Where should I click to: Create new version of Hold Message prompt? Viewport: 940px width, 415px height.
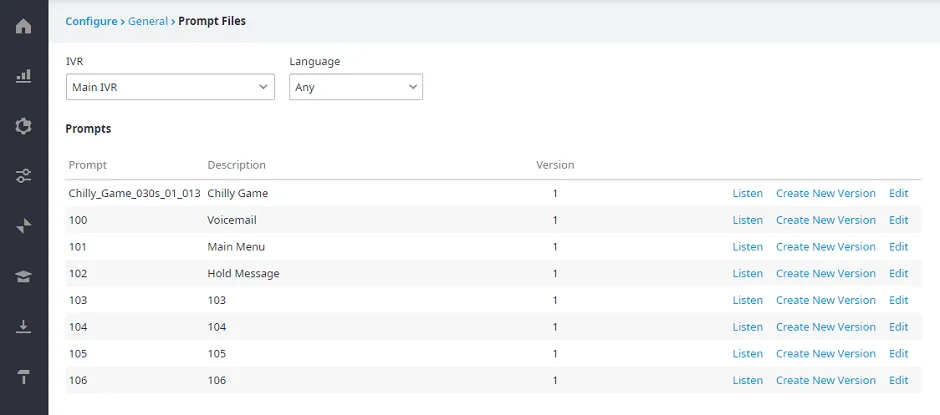tap(825, 273)
